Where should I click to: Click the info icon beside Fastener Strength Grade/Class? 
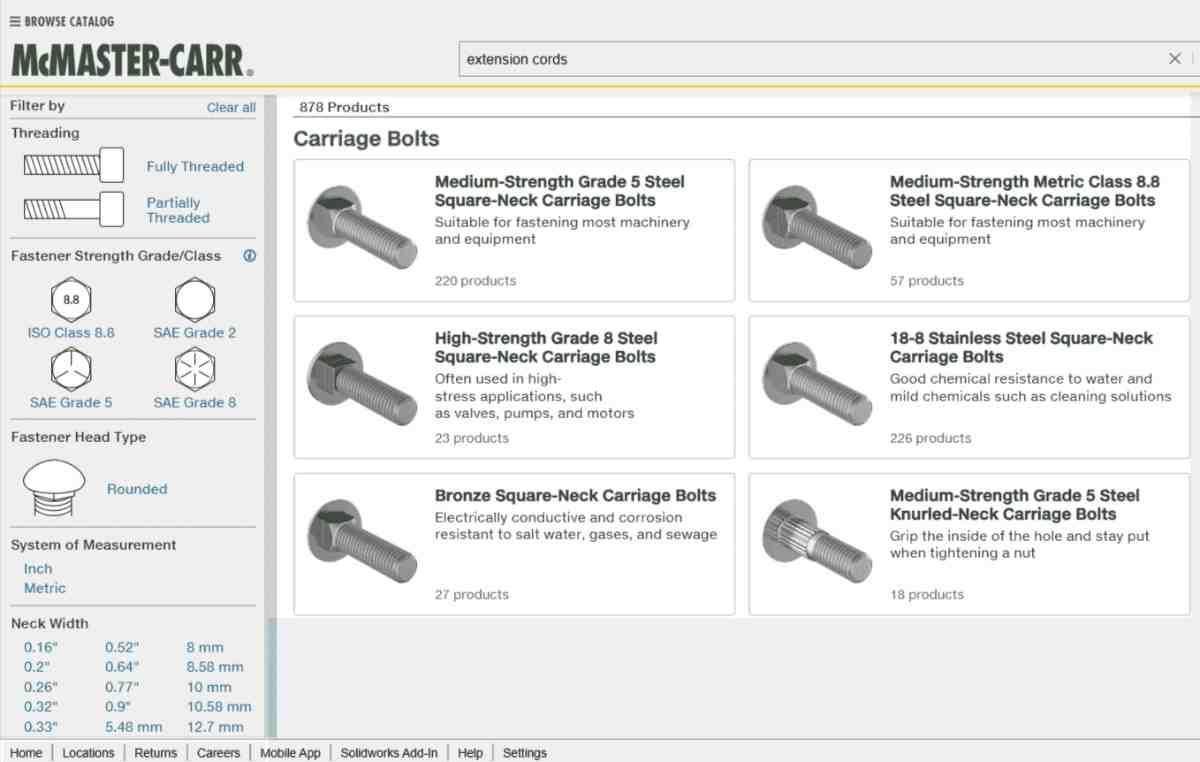pos(249,256)
